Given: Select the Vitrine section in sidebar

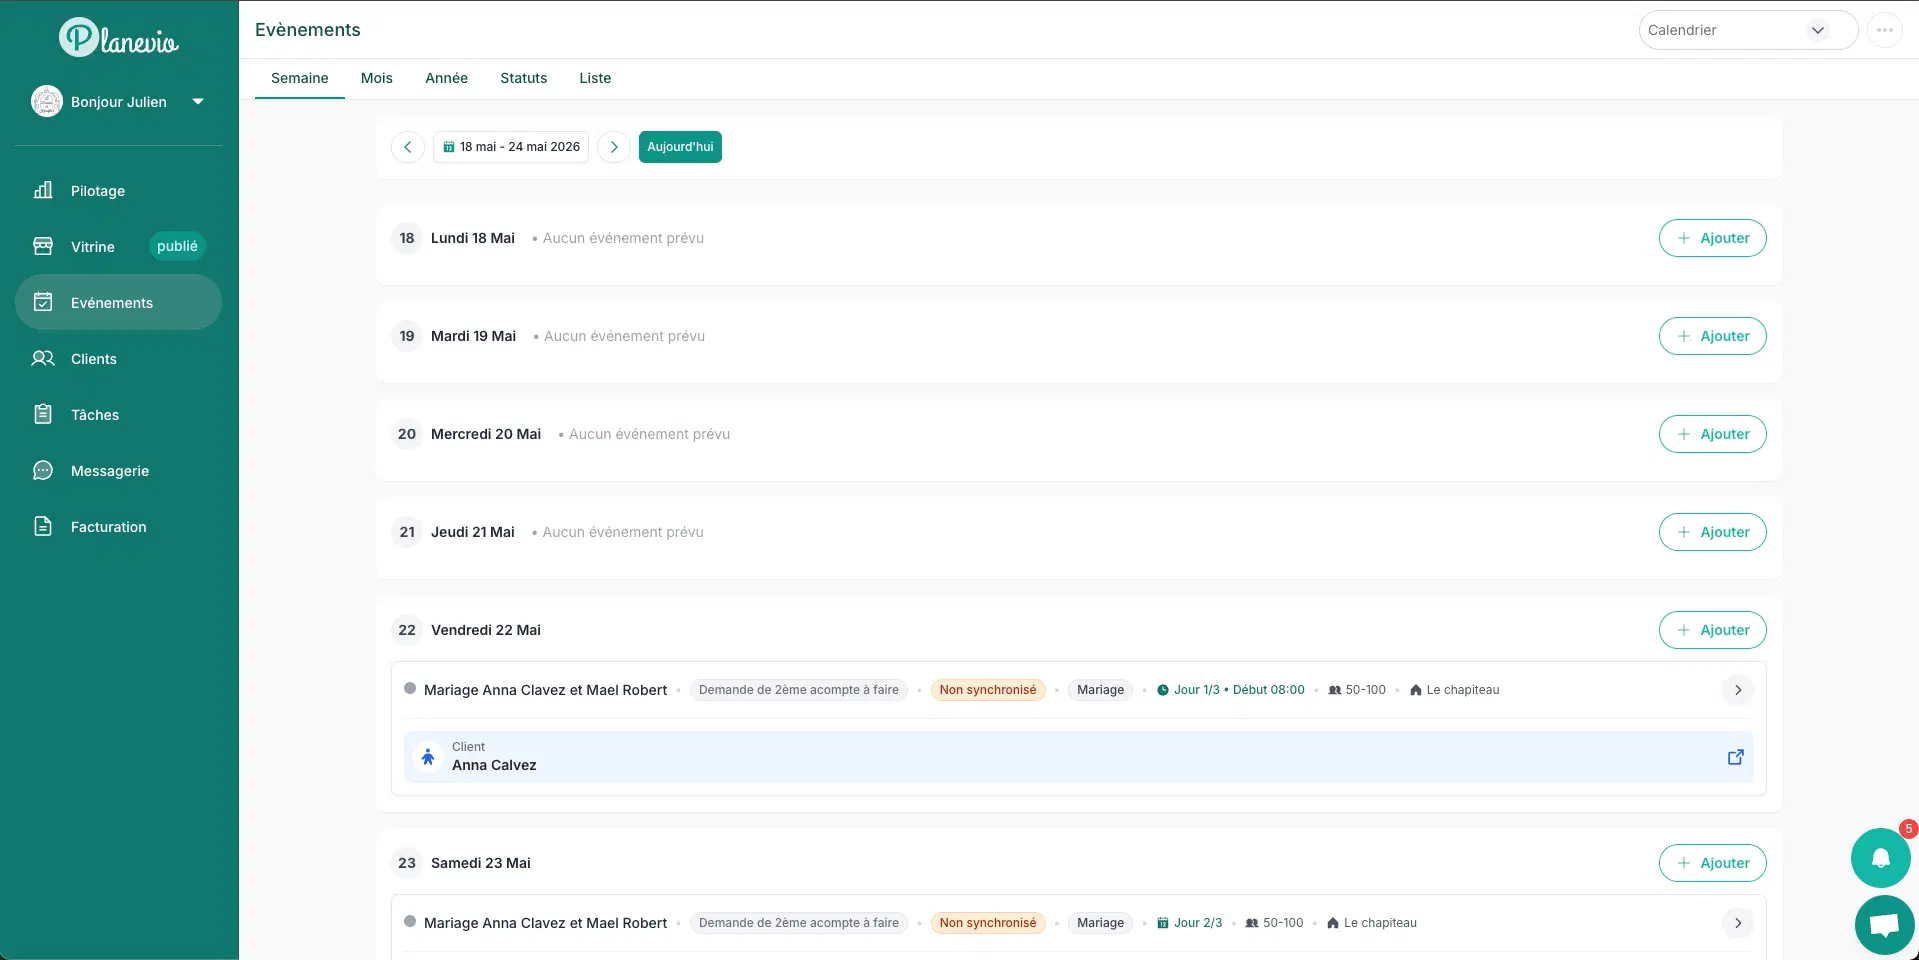Looking at the screenshot, I should tap(92, 246).
